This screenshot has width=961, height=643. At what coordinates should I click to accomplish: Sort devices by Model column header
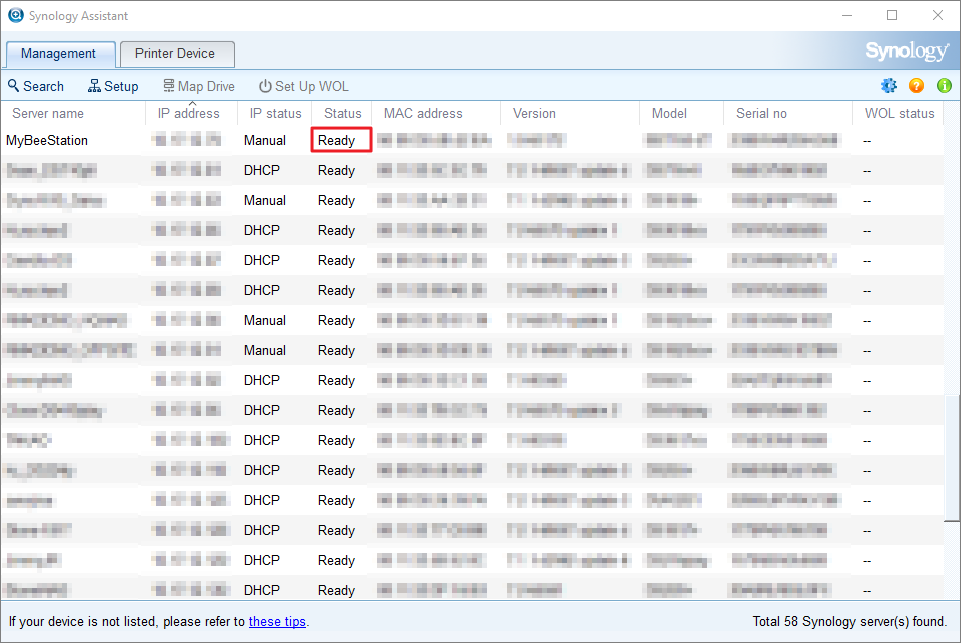click(669, 113)
